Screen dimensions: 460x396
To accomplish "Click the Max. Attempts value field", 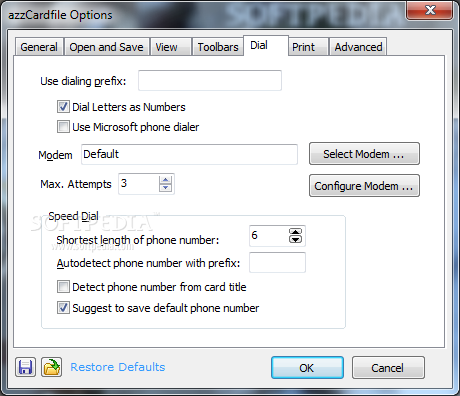I will pyautogui.click(x=139, y=184).
